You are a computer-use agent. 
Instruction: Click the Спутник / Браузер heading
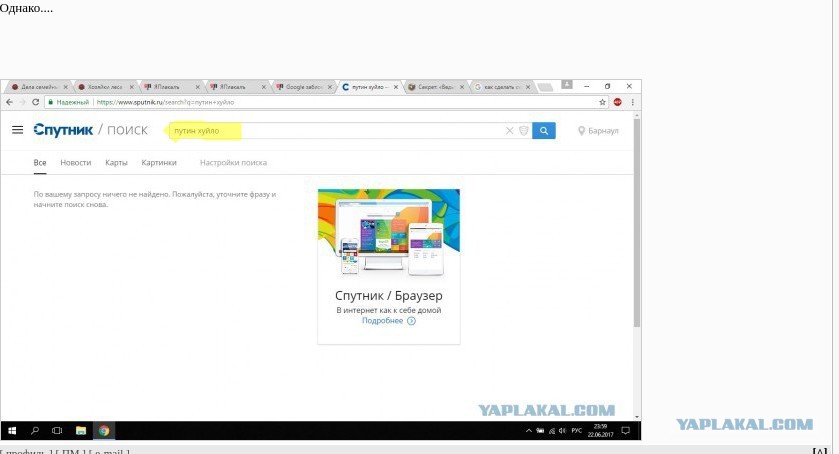click(389, 296)
